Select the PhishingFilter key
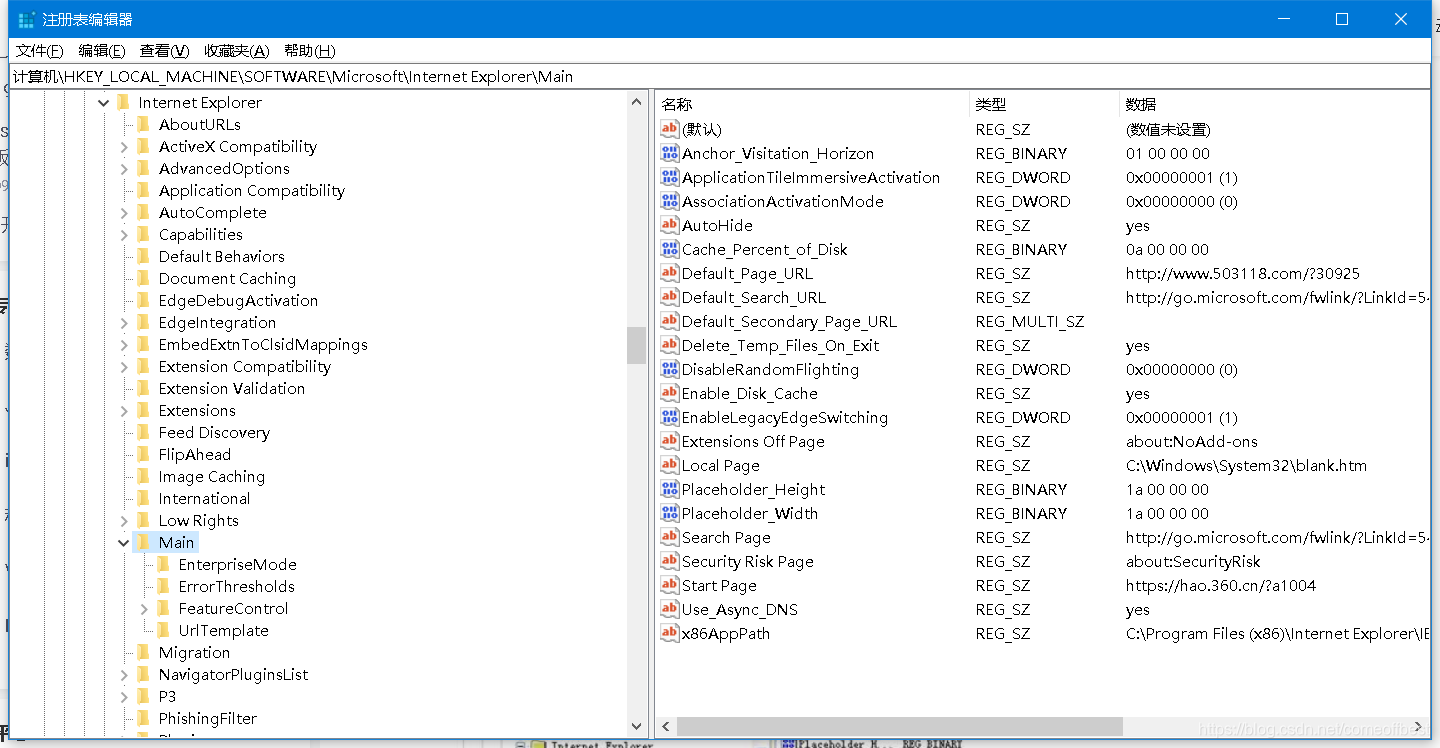 pyautogui.click(x=207, y=718)
